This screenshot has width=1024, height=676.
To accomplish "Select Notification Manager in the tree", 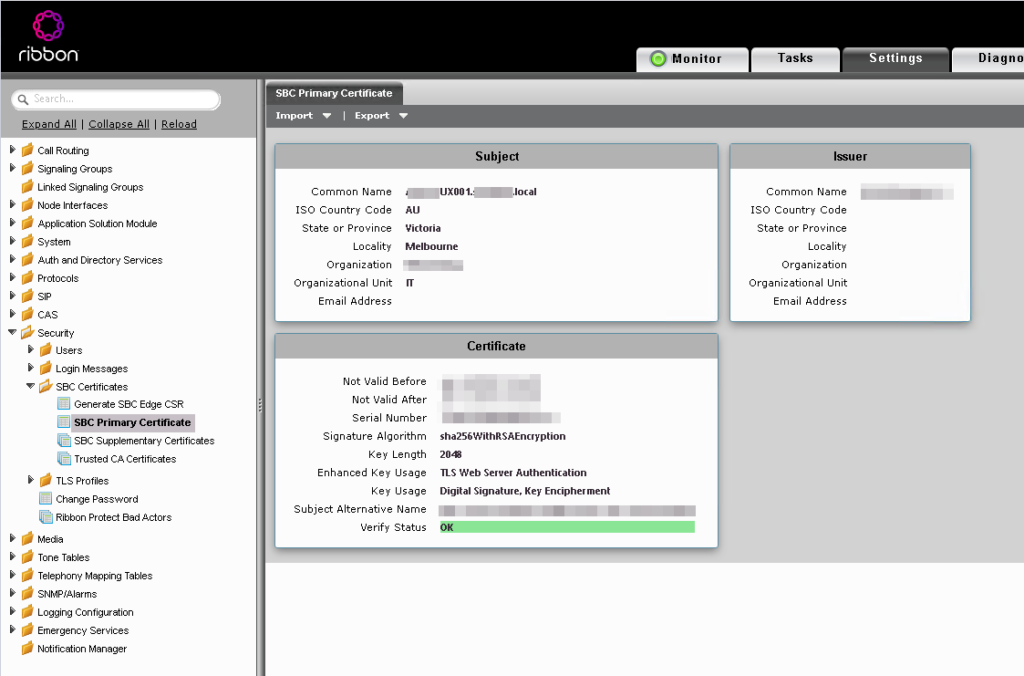I will [82, 649].
